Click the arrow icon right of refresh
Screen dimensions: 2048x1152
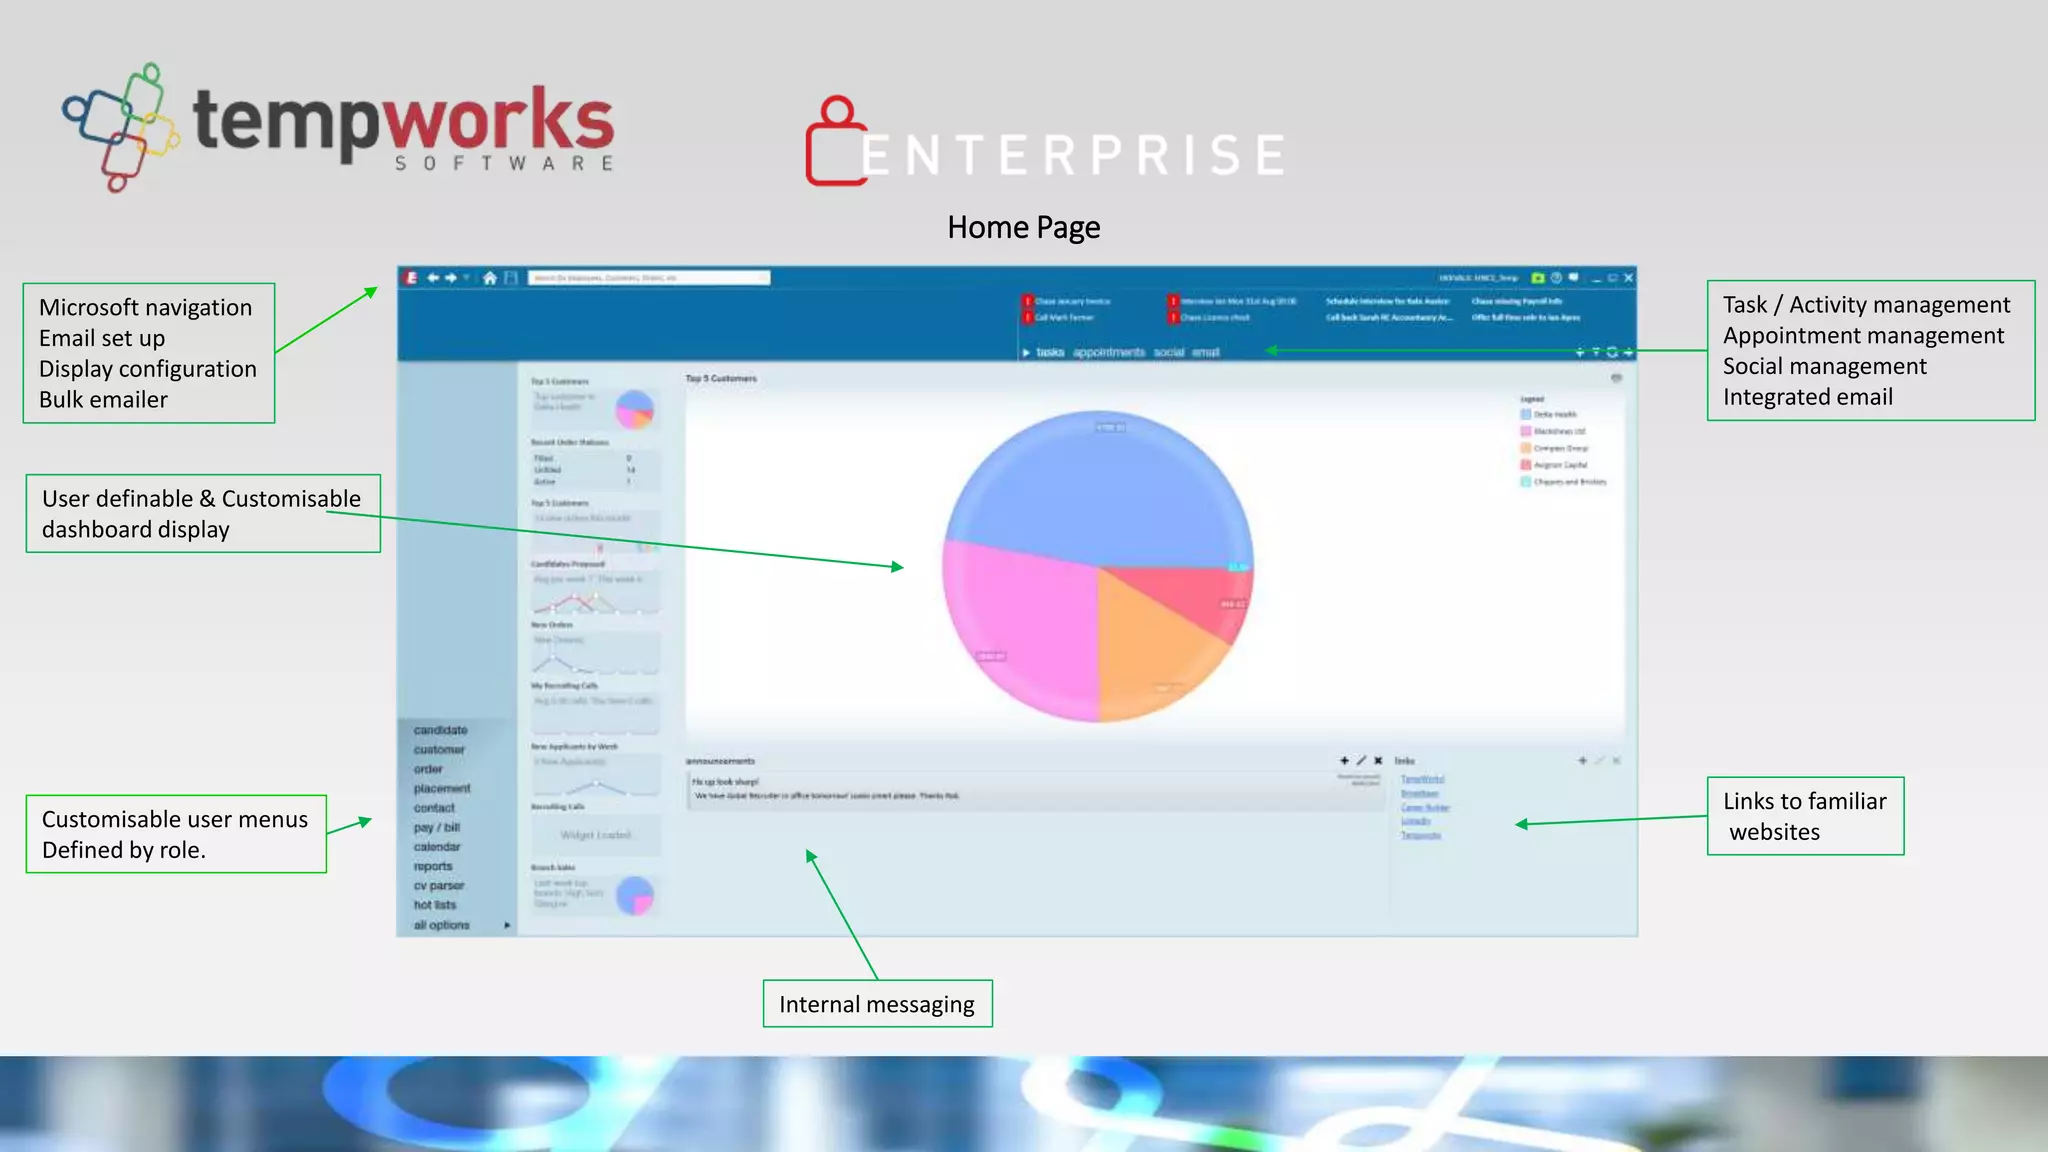coord(1628,352)
